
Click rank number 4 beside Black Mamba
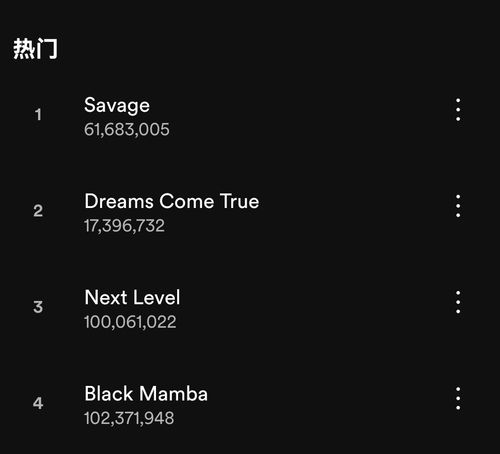coord(38,403)
